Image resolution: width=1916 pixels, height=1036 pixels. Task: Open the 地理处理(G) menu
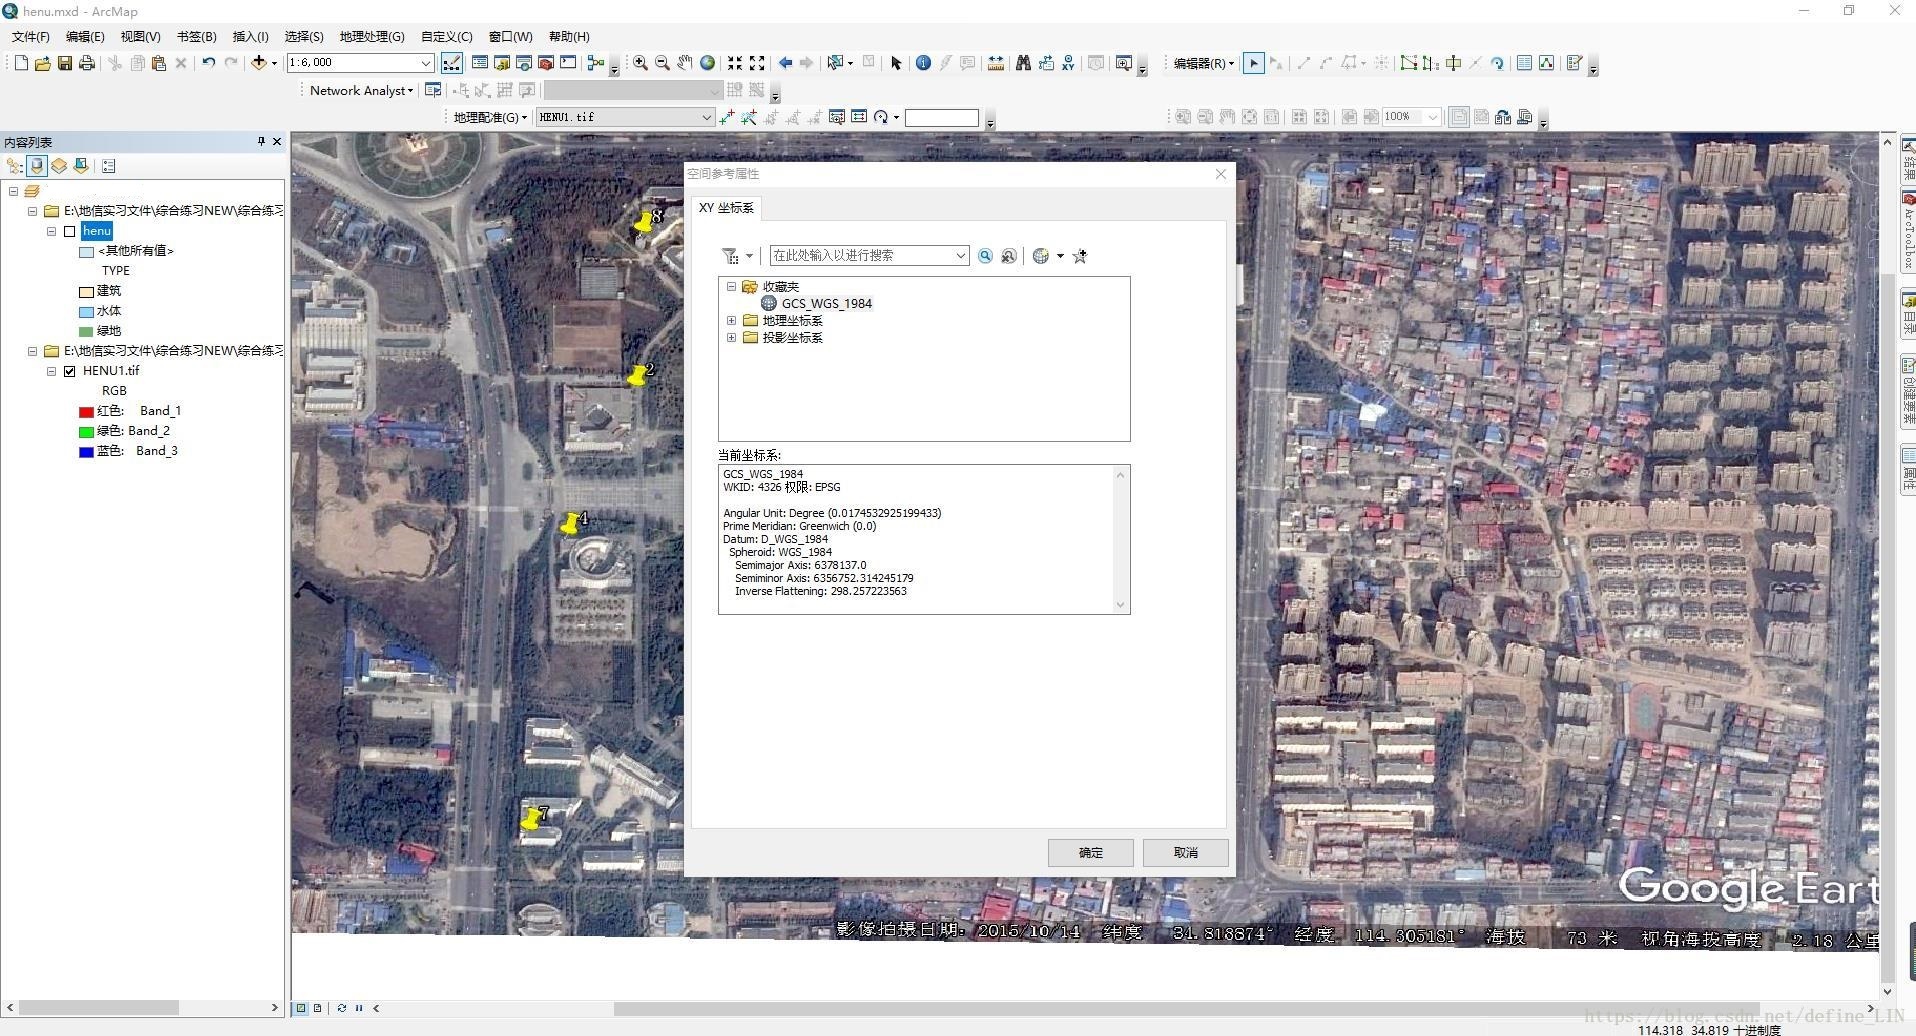coord(372,37)
